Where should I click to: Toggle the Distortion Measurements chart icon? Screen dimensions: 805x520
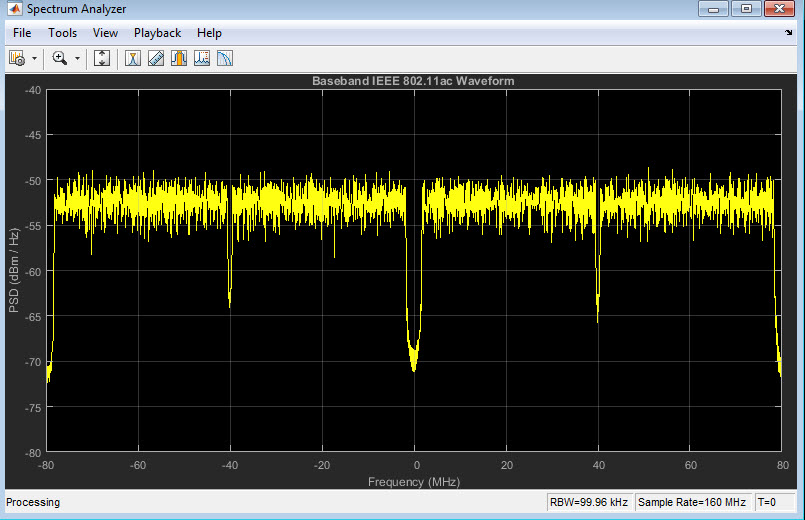(x=201, y=58)
